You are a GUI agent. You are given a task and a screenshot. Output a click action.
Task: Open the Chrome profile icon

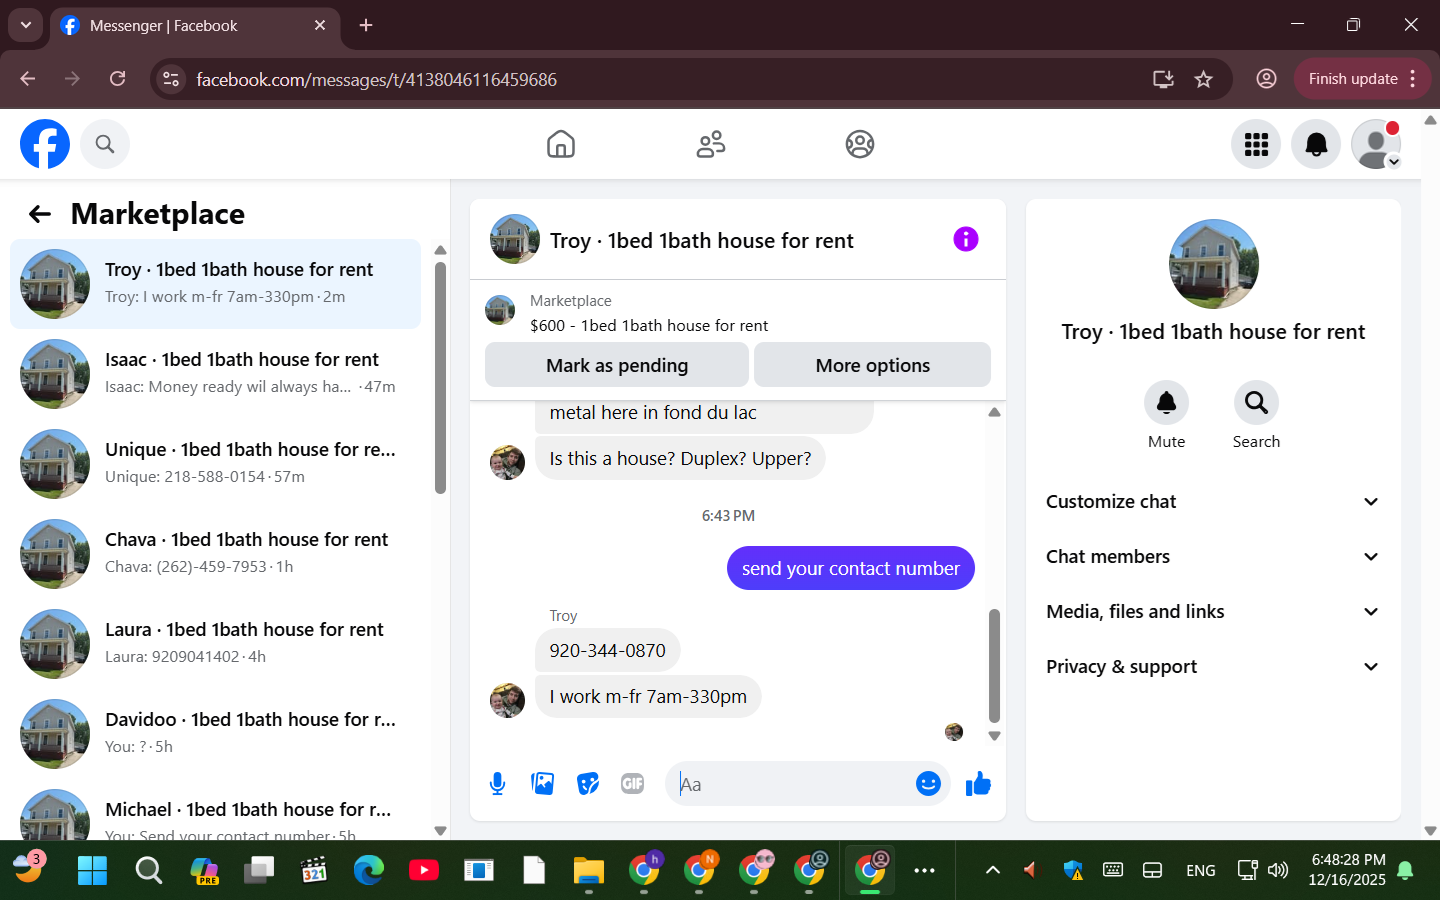click(1266, 79)
